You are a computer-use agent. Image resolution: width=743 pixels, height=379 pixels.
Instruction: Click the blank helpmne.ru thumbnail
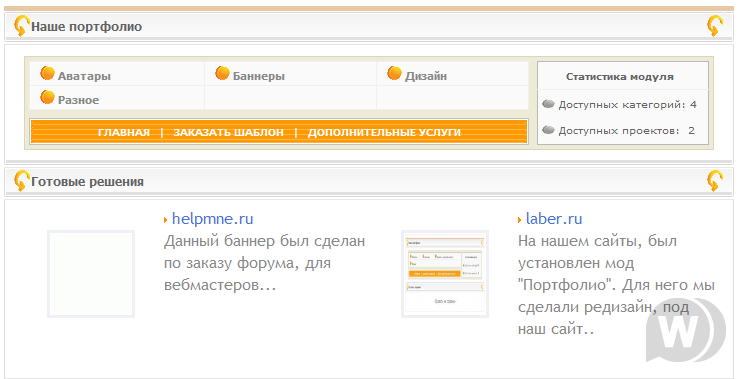(x=91, y=274)
